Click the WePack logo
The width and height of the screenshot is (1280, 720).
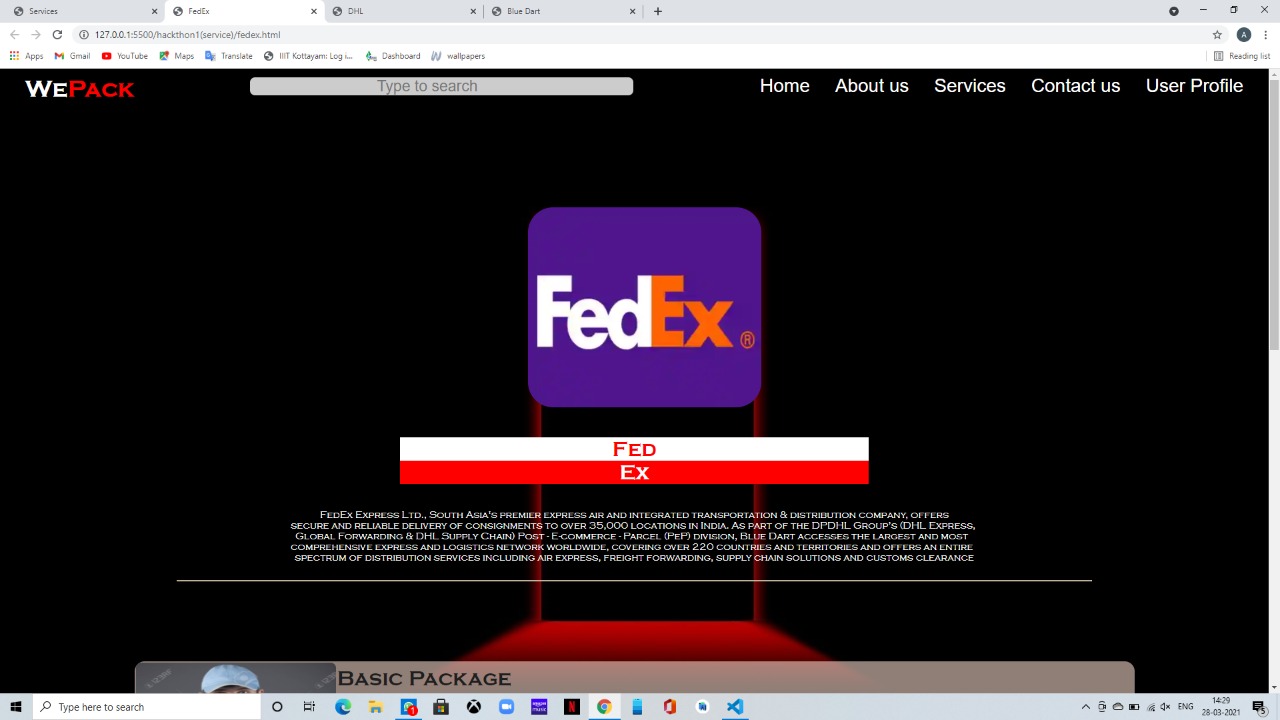point(79,89)
